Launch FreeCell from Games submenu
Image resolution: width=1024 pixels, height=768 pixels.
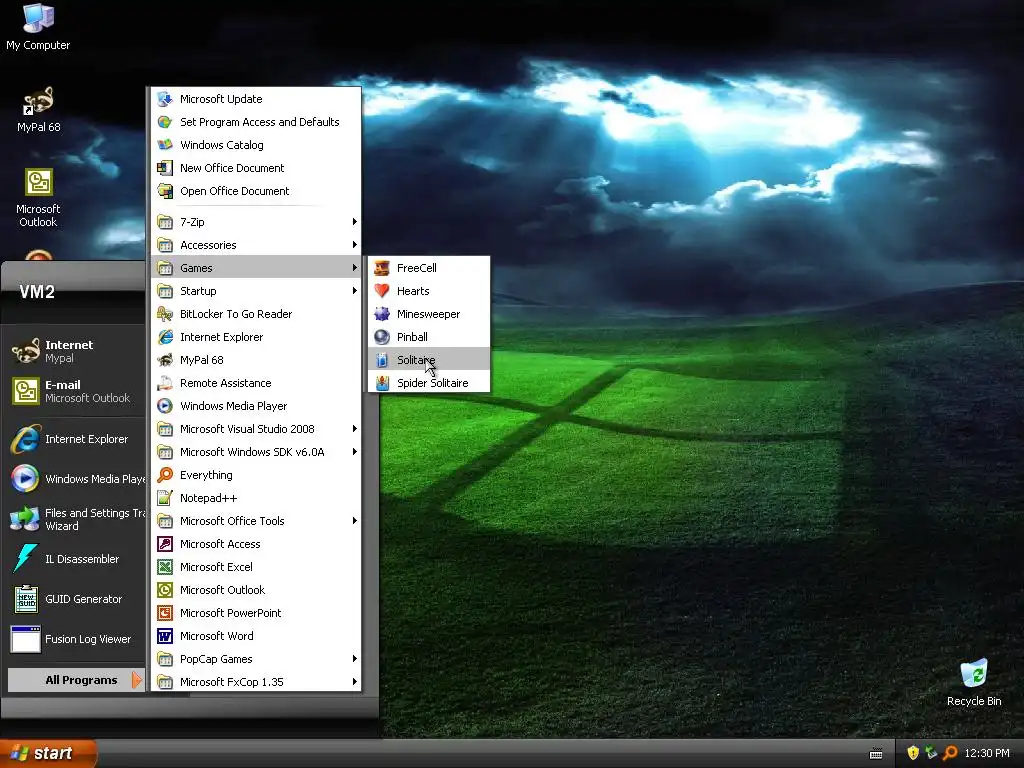[x=429, y=268]
